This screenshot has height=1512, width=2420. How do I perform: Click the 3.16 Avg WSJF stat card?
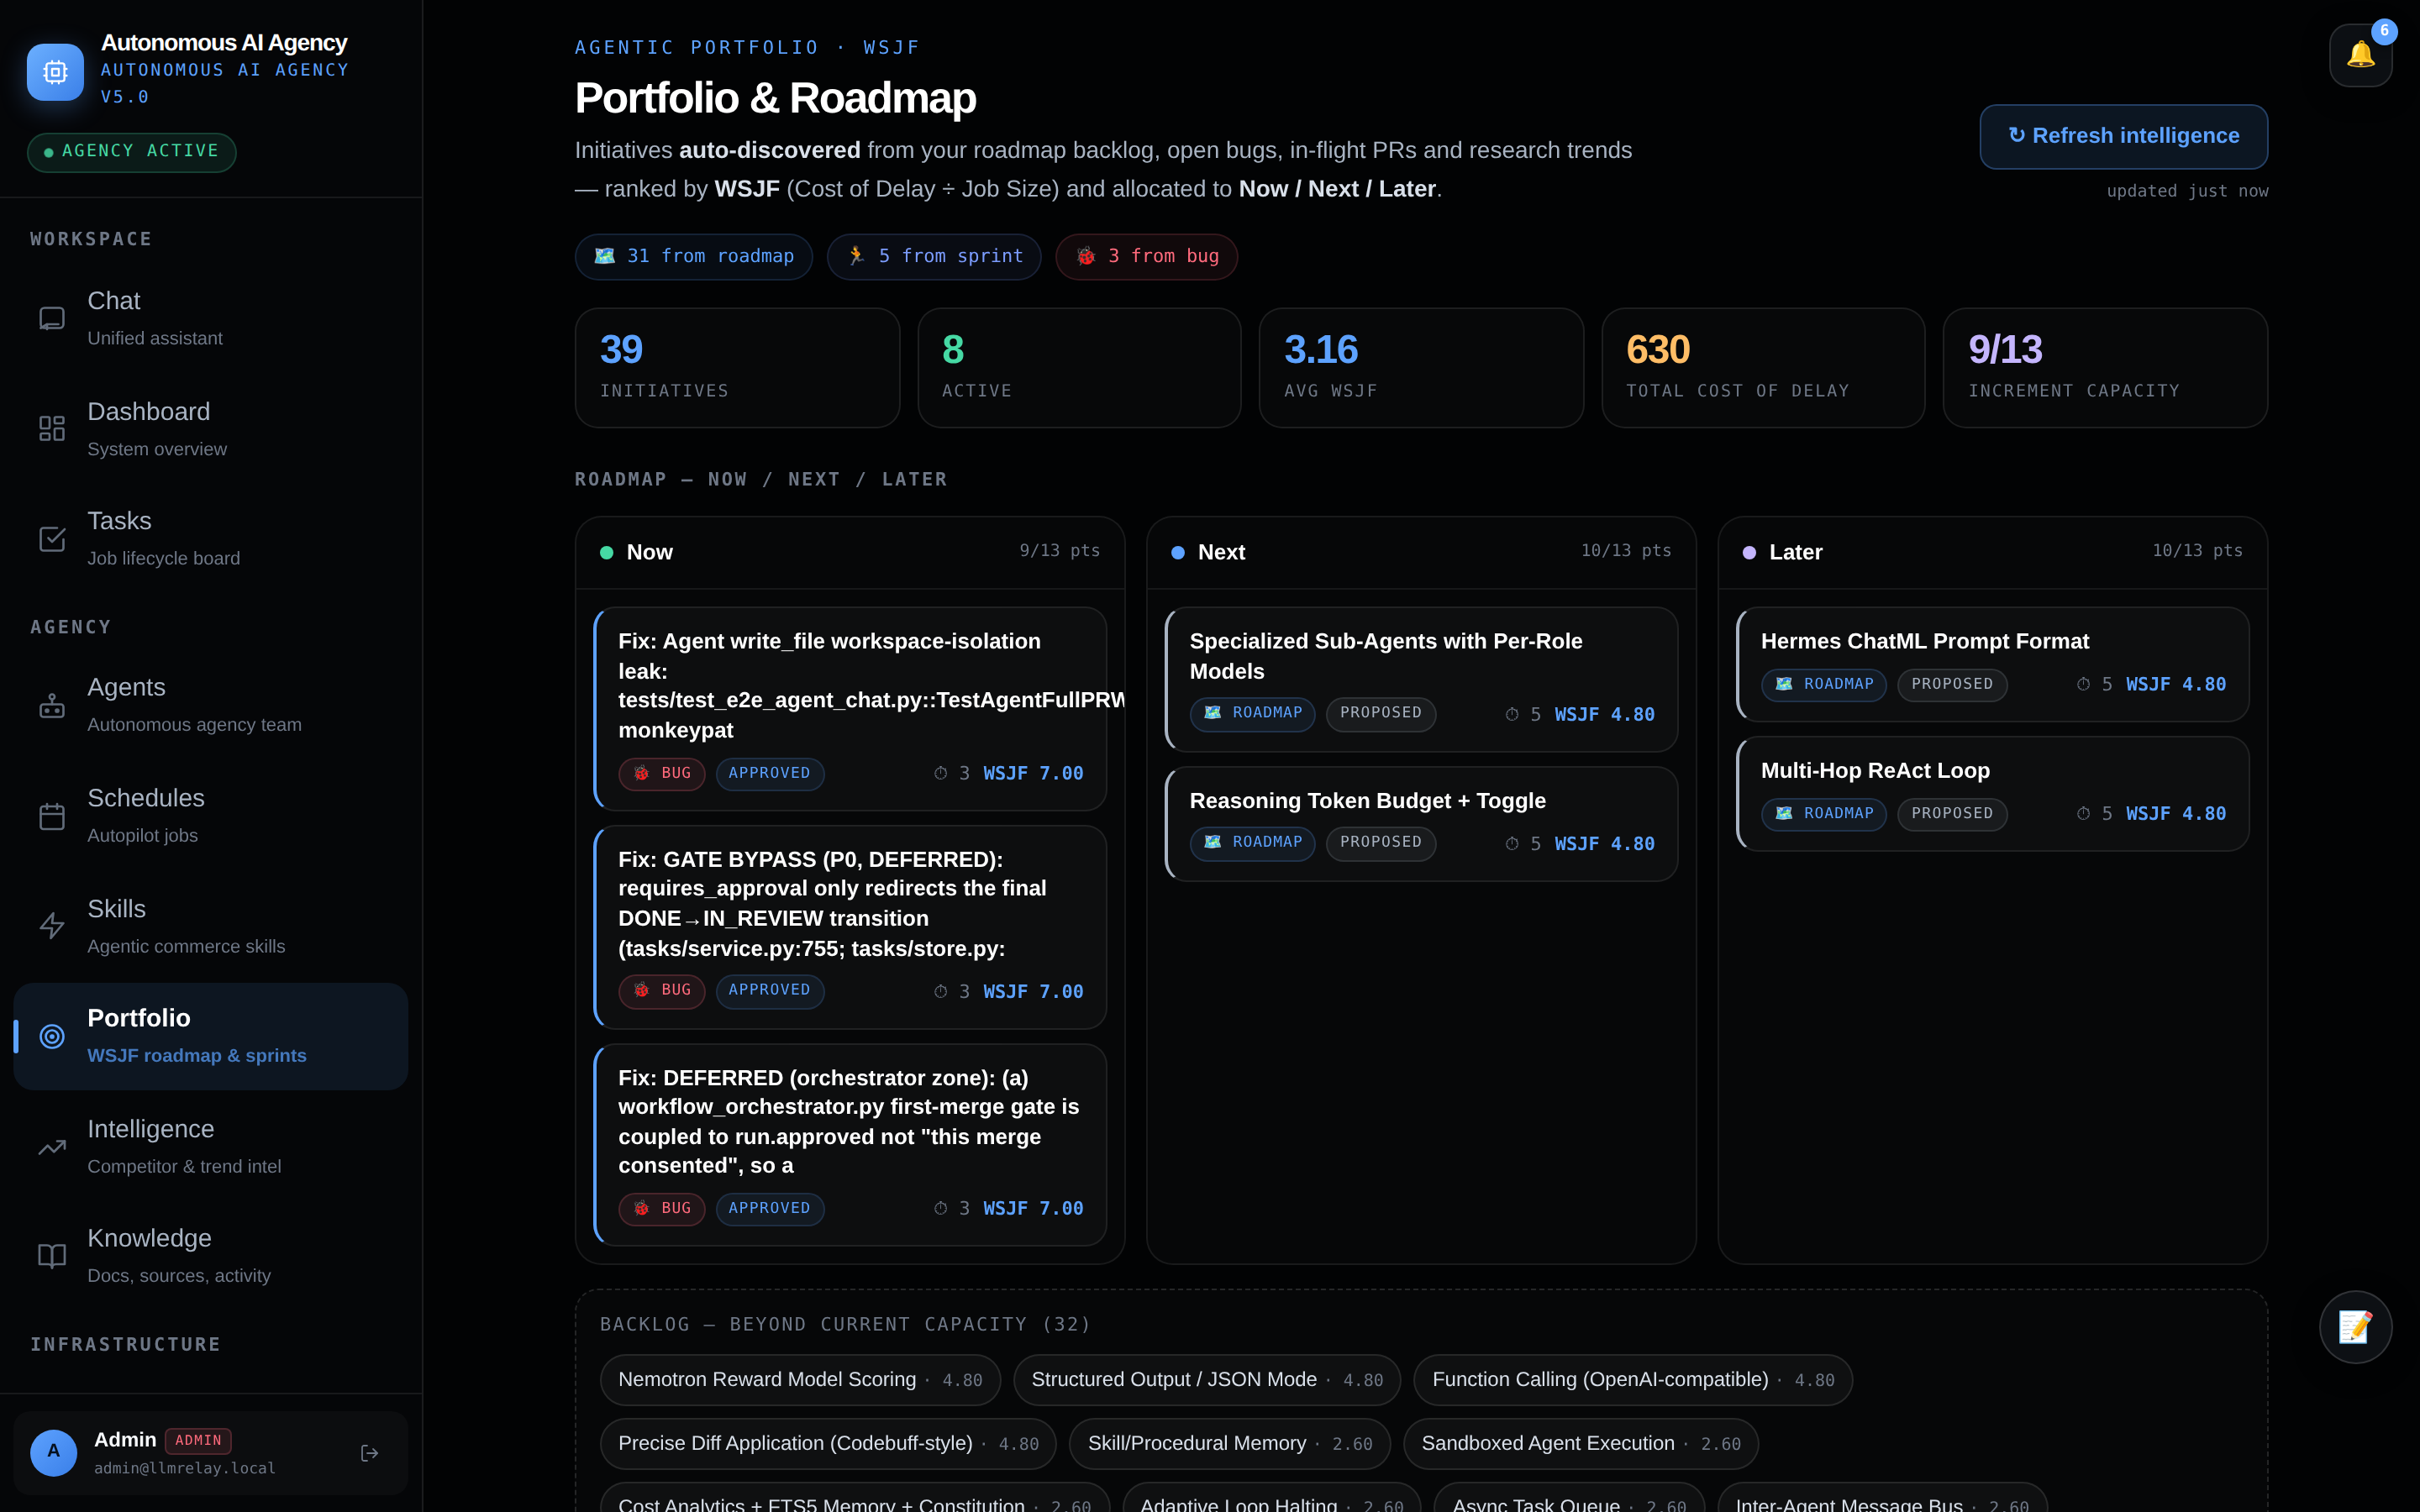pos(1421,368)
